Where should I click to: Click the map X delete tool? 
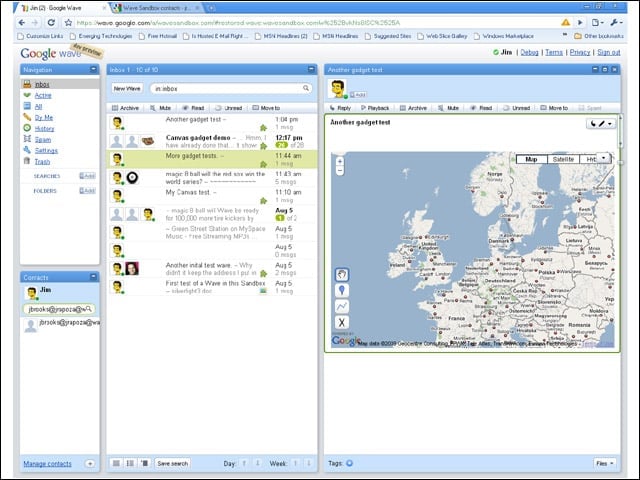342,322
